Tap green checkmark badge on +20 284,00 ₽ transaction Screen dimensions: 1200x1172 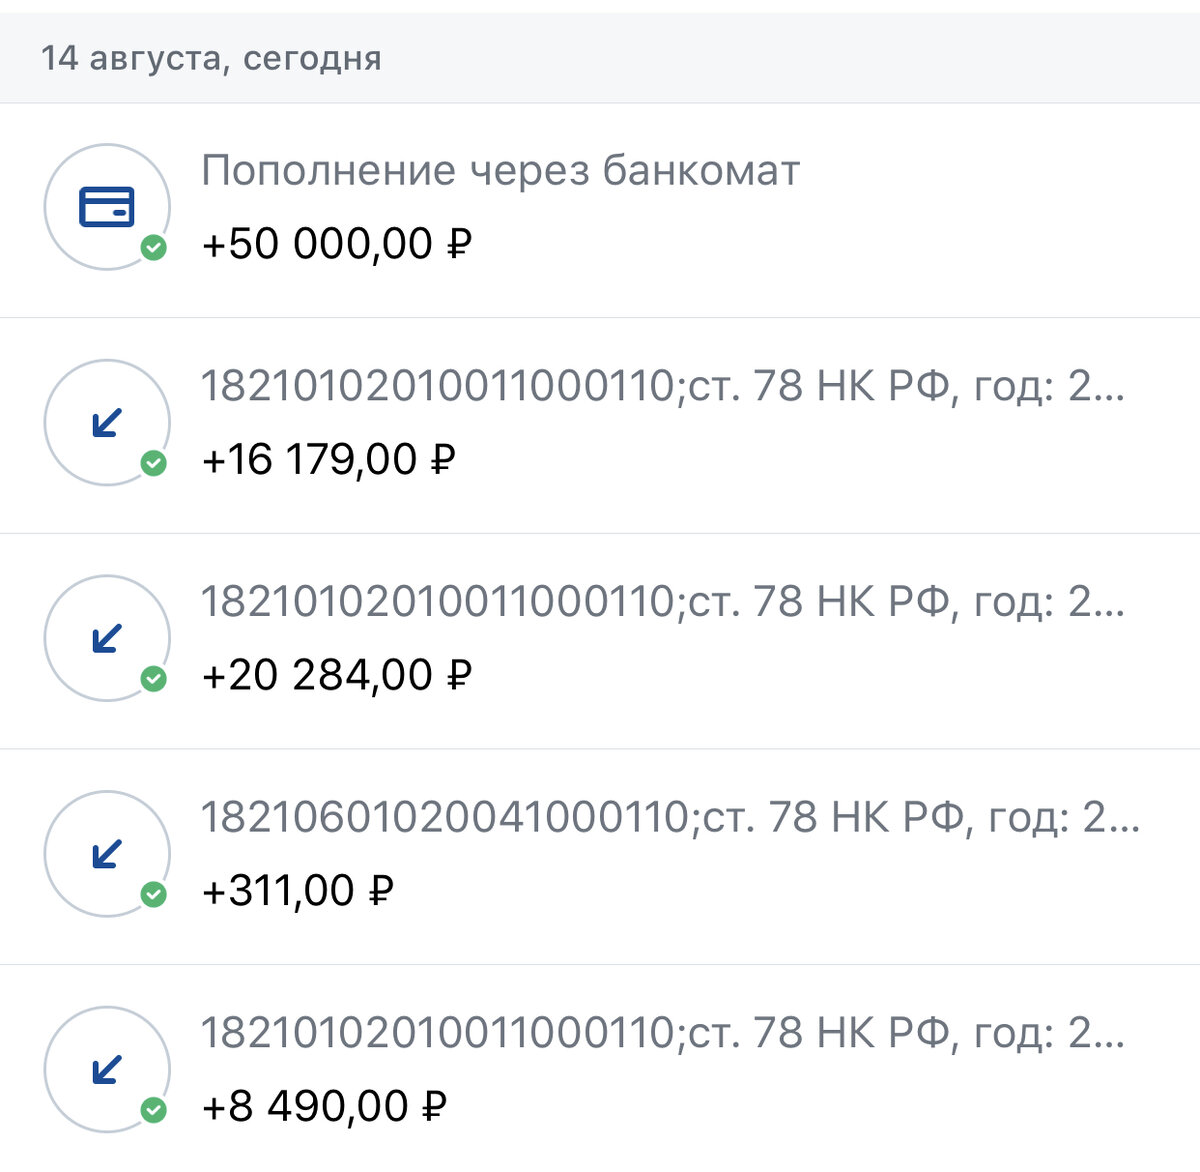[x=153, y=679]
